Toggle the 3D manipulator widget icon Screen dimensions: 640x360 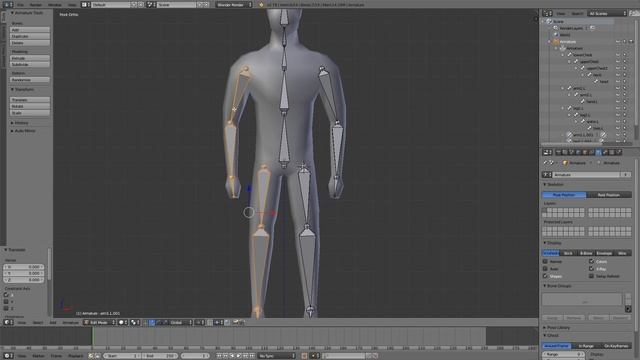coord(145,322)
